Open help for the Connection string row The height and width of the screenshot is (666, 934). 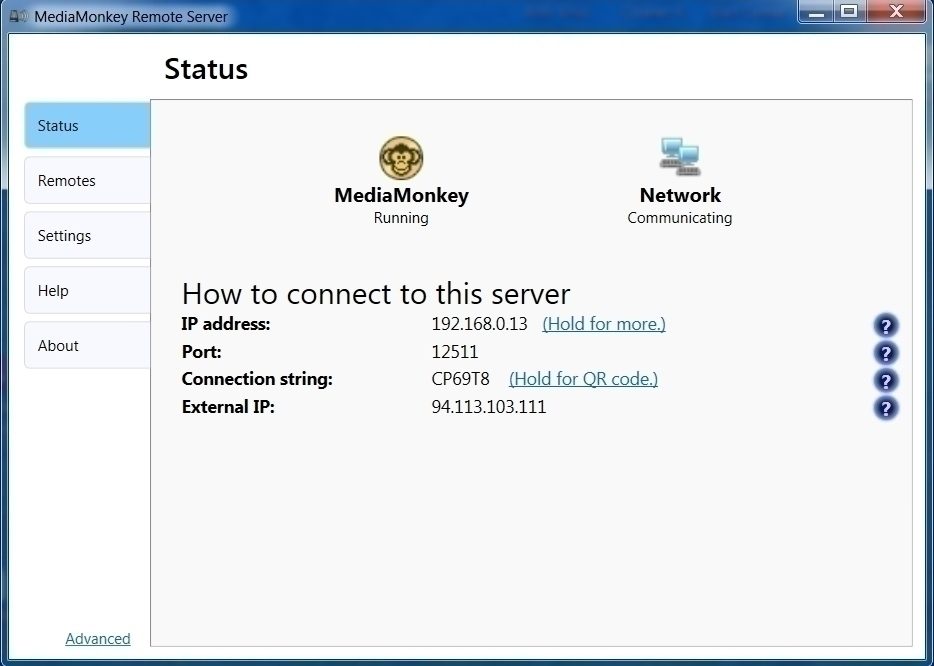coord(886,380)
